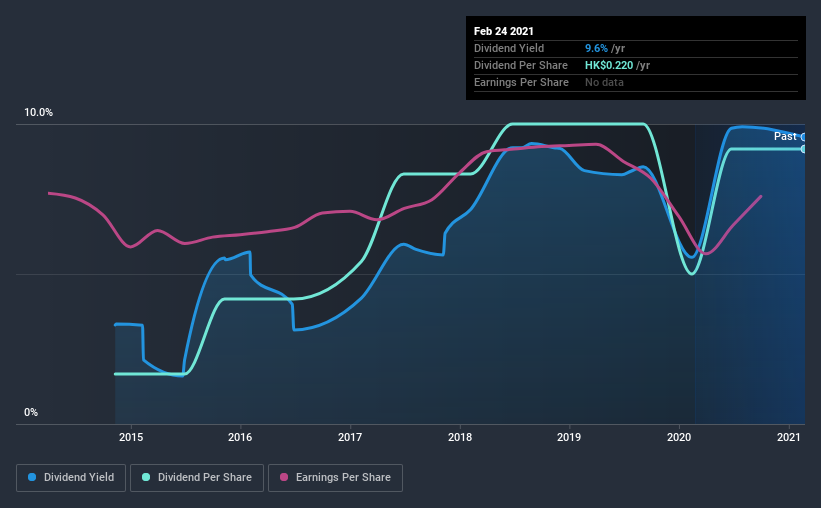This screenshot has width=821, height=508.
Task: Click the 2020 x-axis label
Action: (679, 437)
